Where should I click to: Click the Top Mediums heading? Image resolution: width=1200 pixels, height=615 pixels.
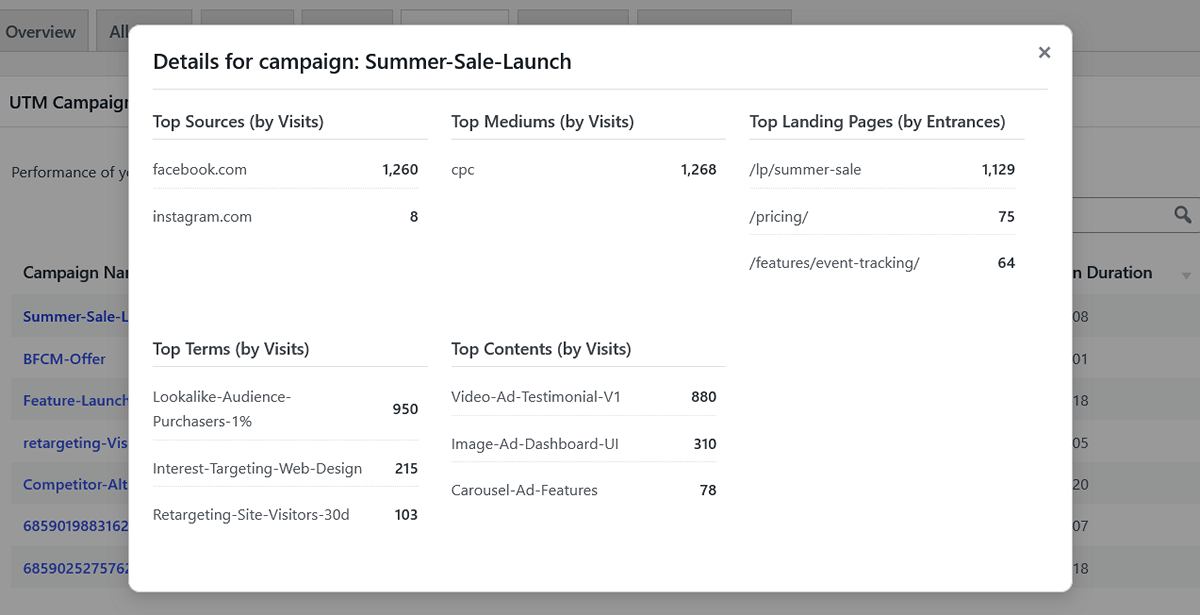tap(542, 121)
